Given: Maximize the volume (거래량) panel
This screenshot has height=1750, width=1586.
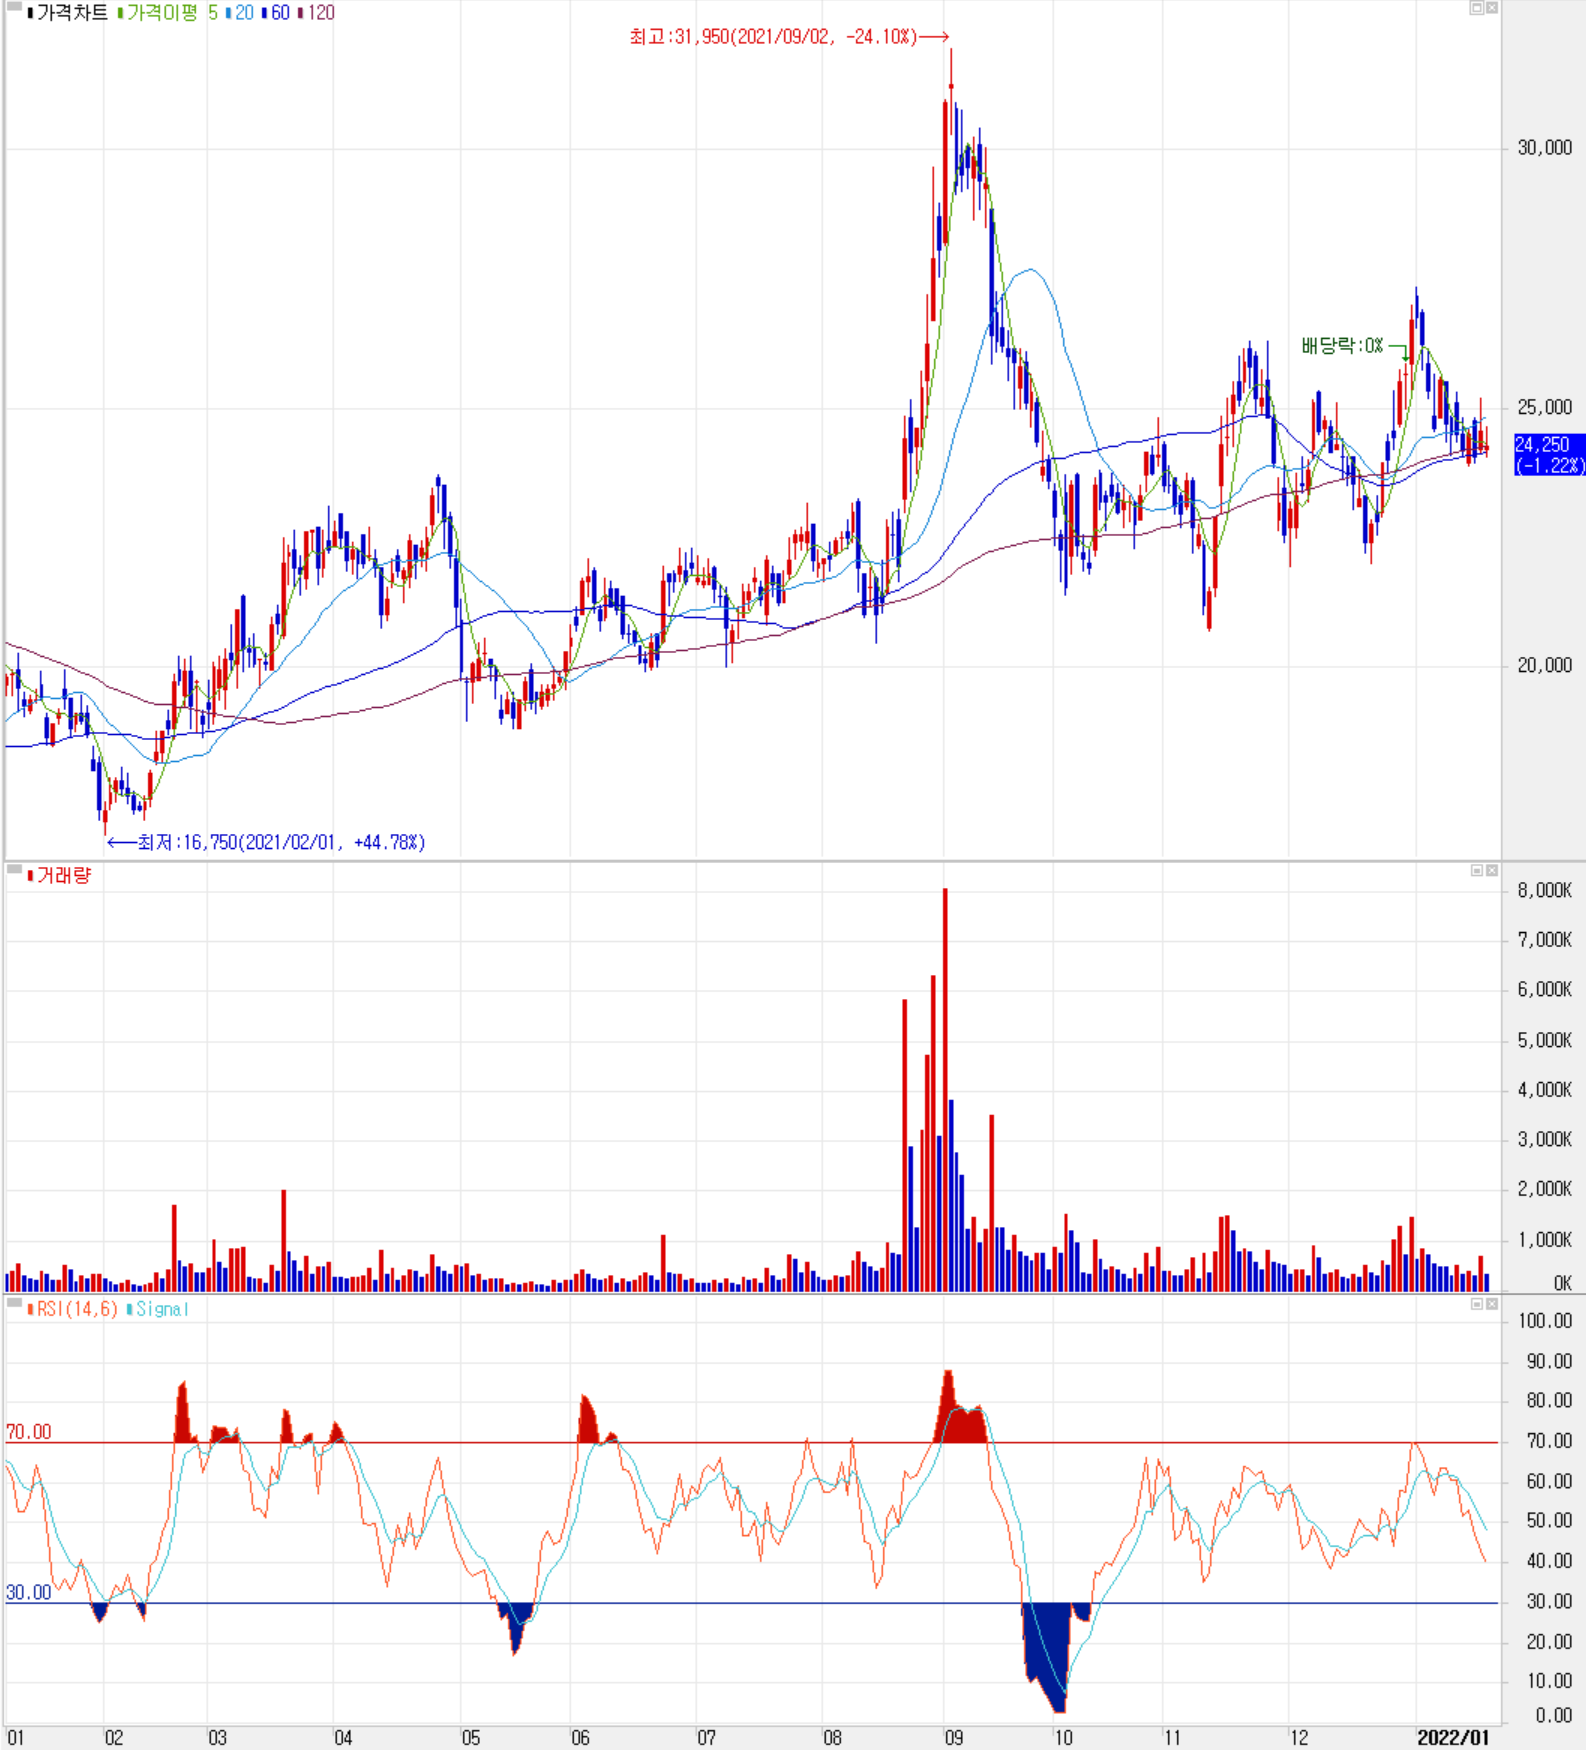Looking at the screenshot, I should point(1476,871).
